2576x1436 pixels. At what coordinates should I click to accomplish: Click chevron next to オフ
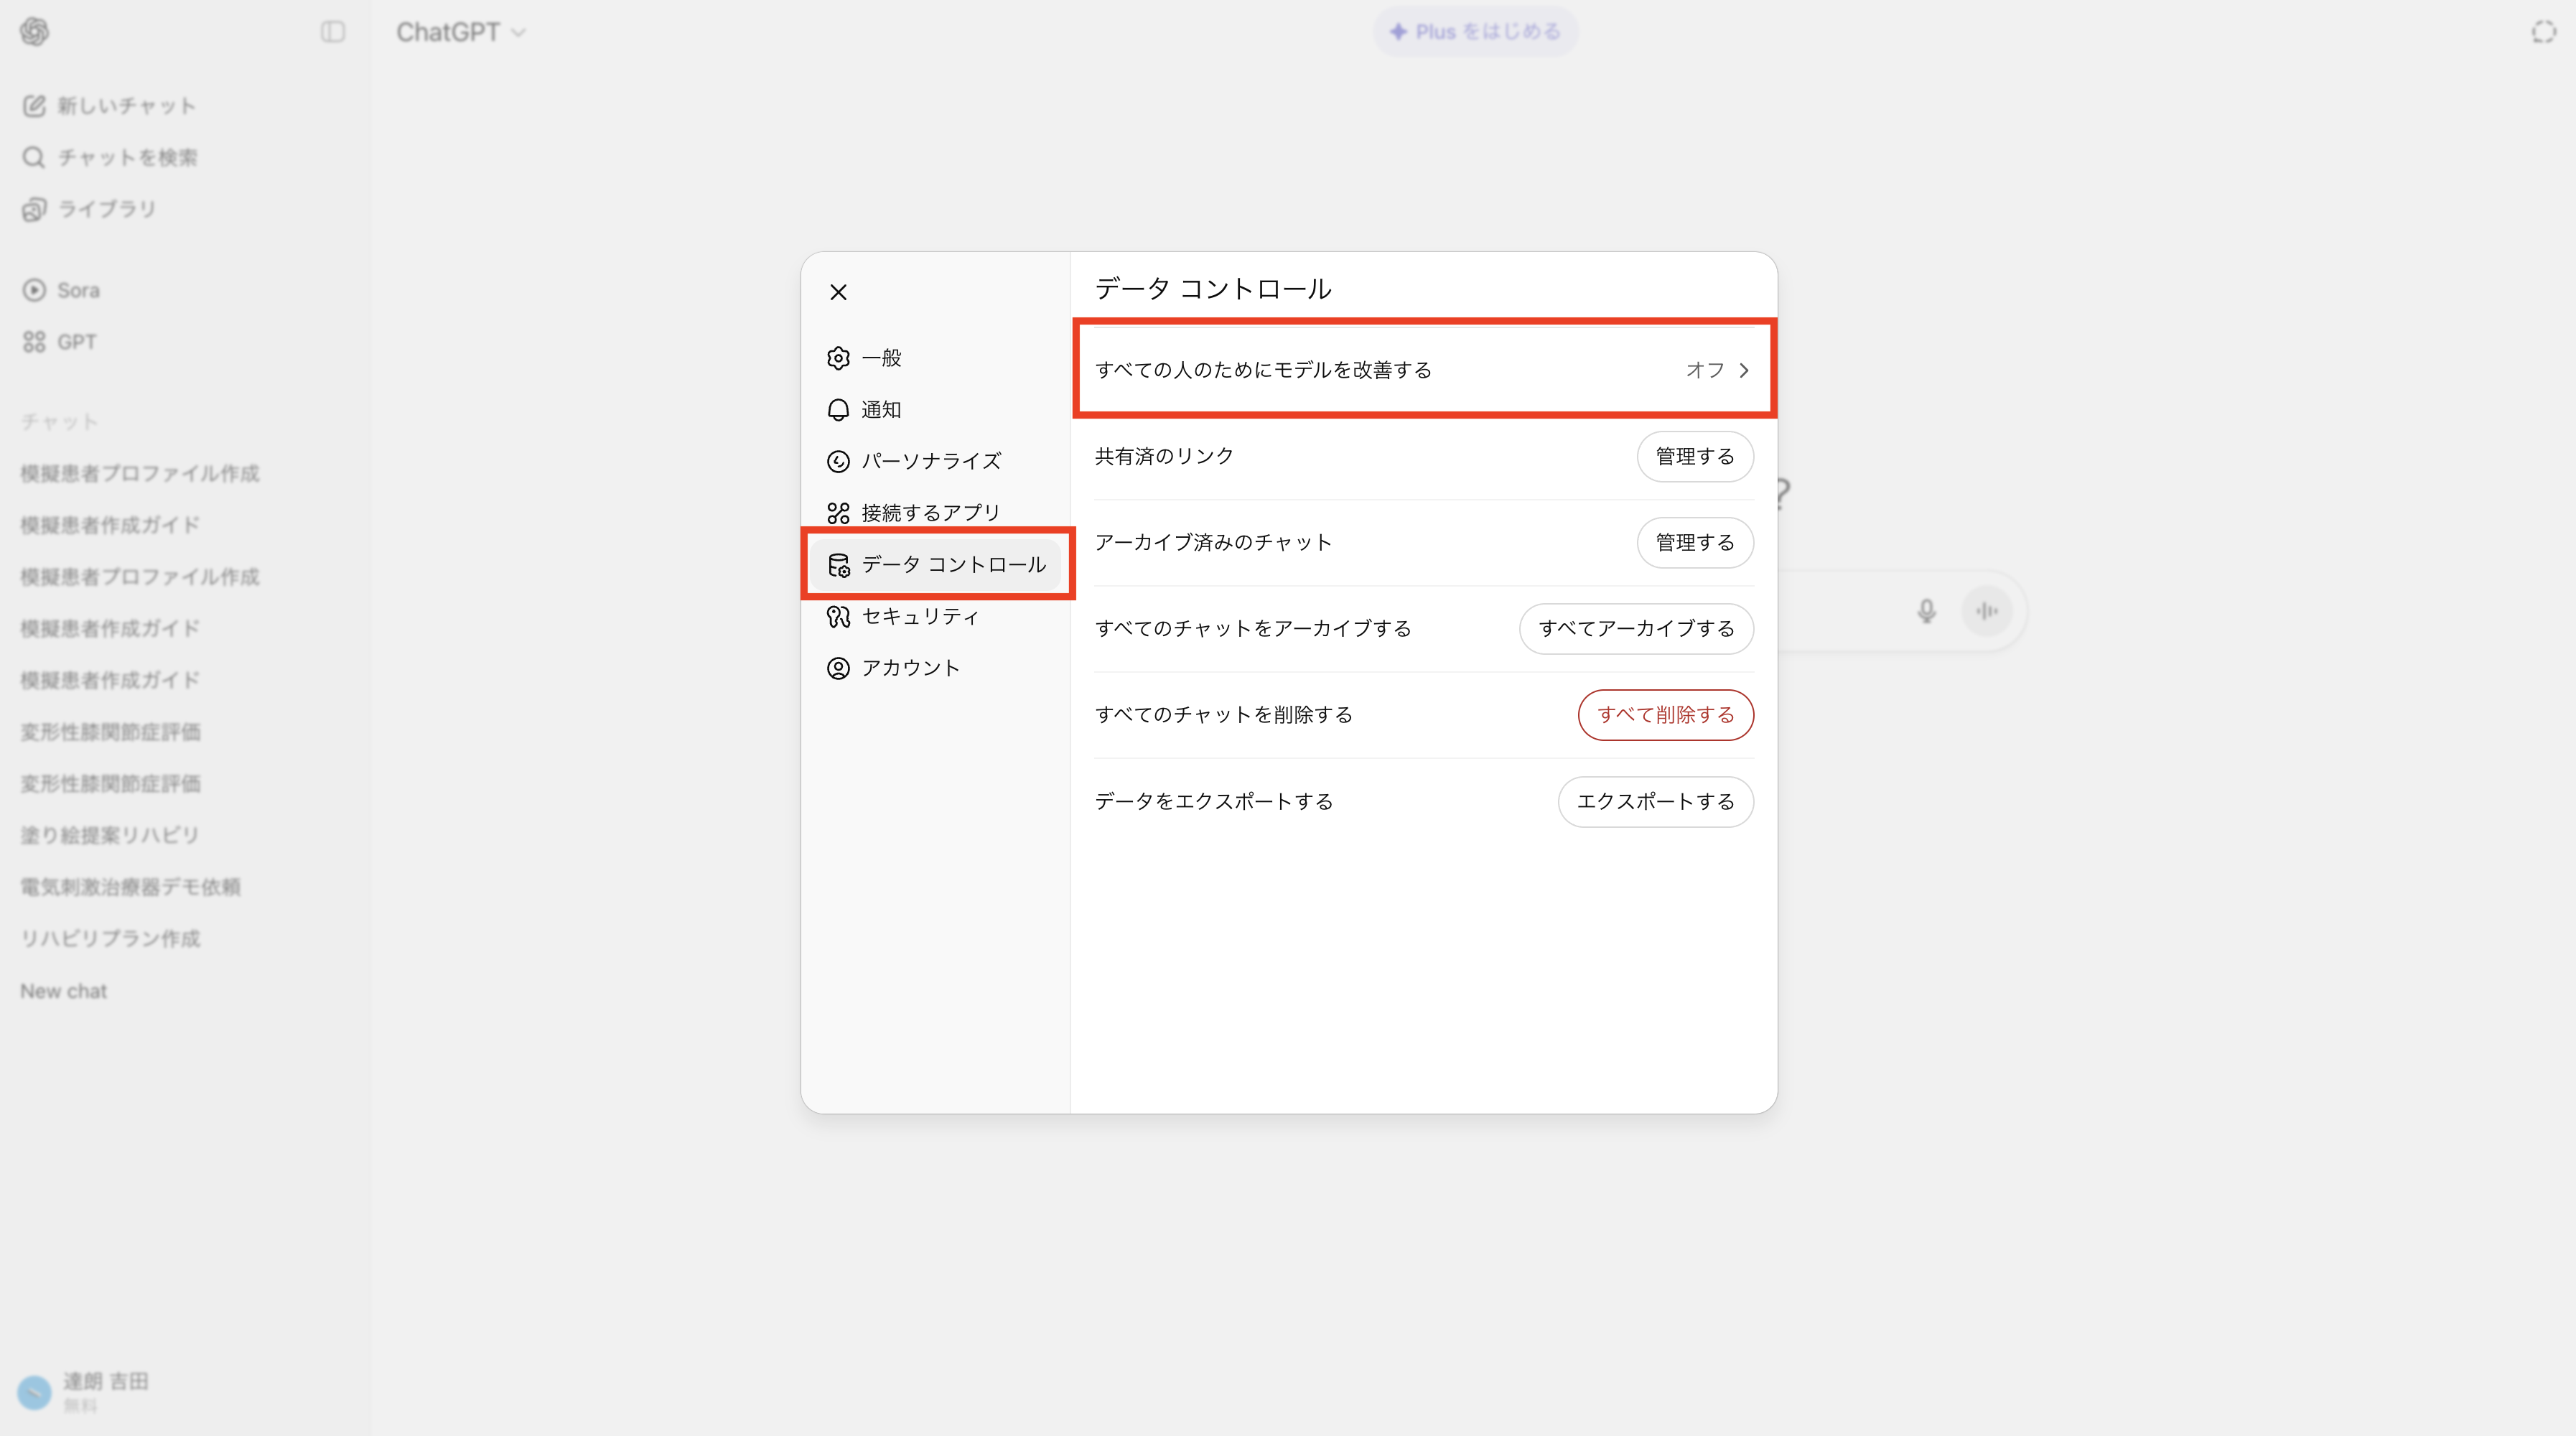1743,370
